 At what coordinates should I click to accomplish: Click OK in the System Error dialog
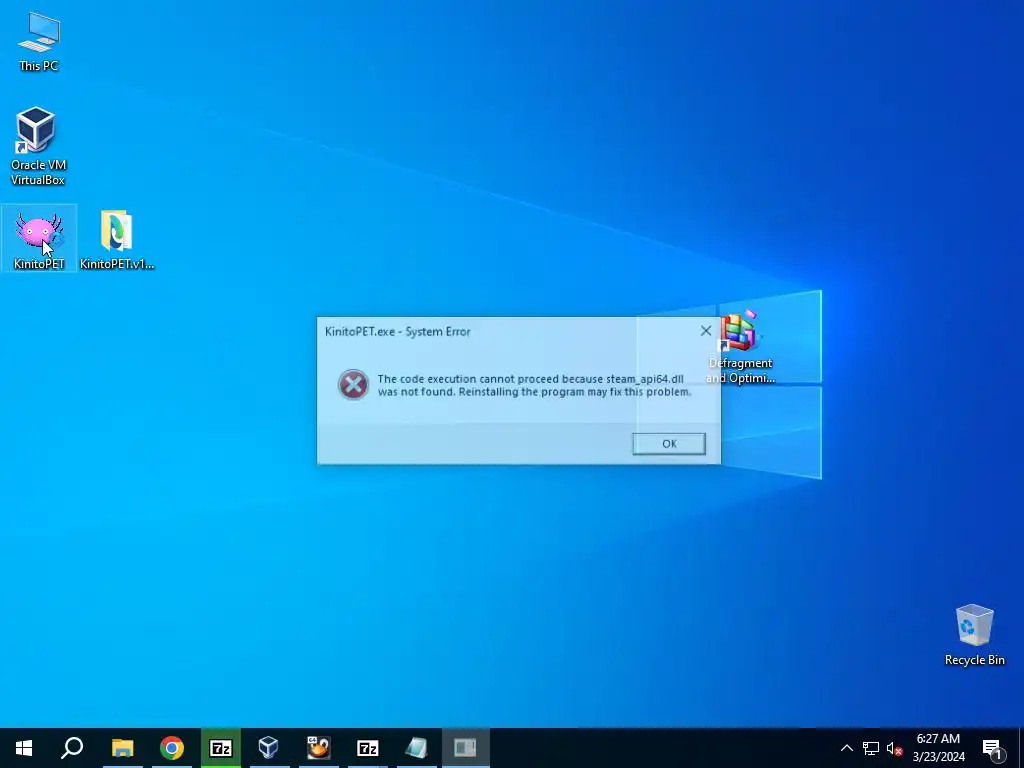pyautogui.click(x=669, y=443)
